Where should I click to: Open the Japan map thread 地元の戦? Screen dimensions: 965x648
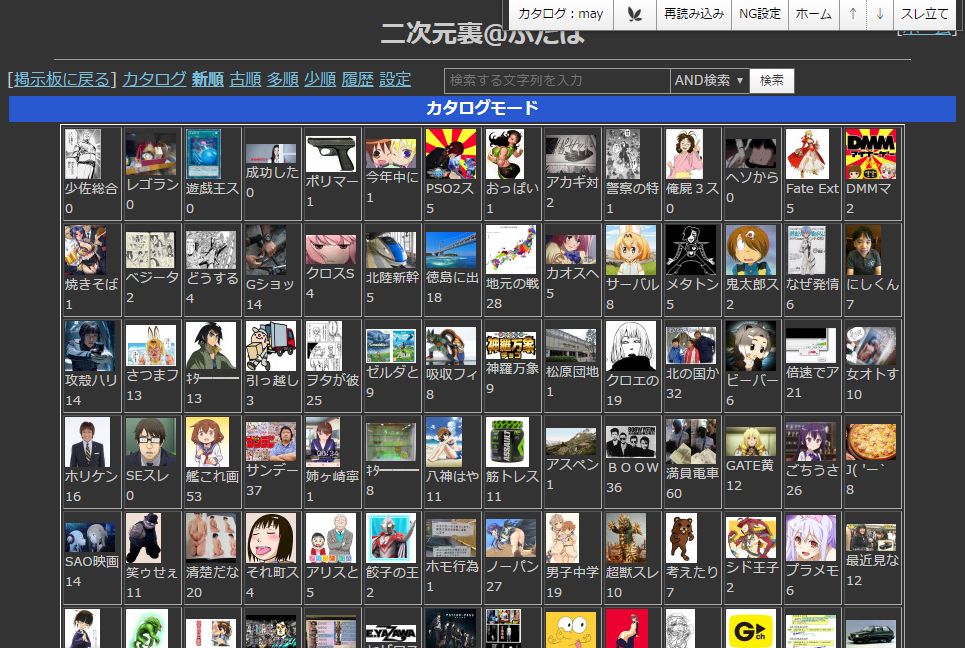coord(511,250)
